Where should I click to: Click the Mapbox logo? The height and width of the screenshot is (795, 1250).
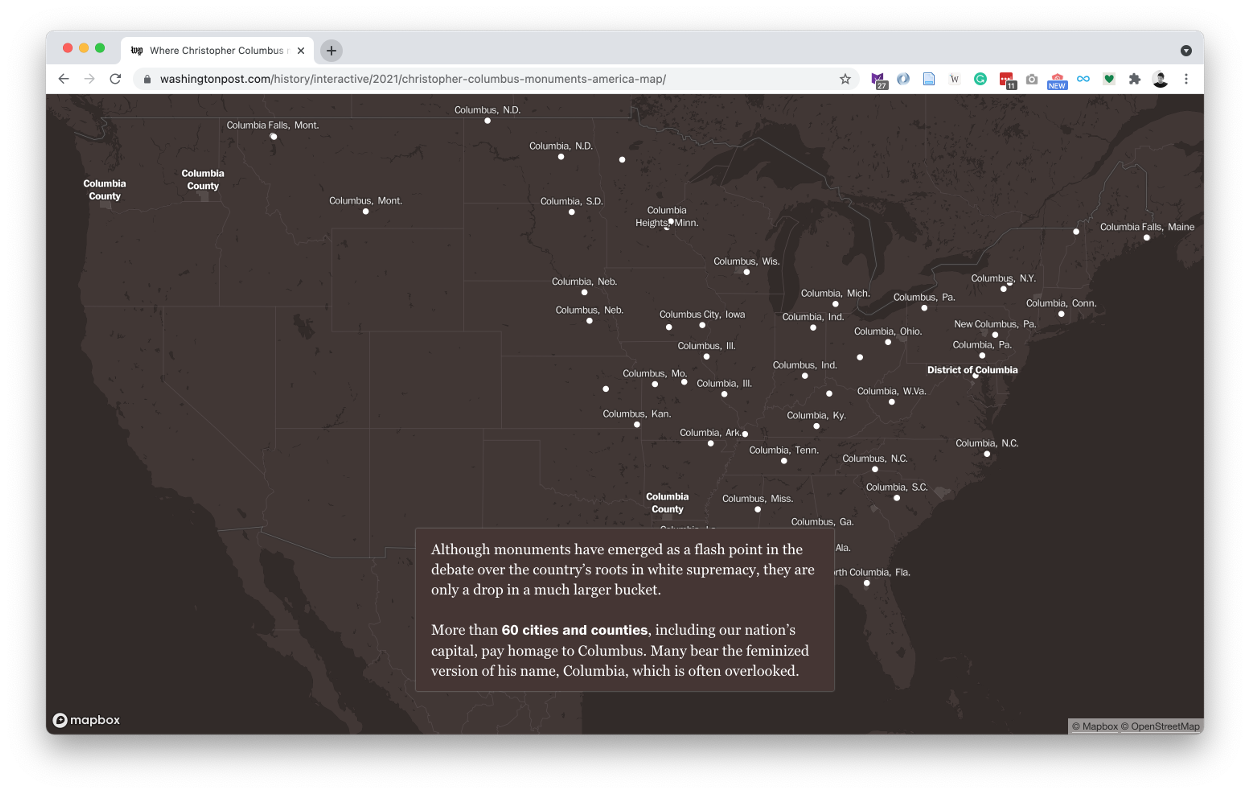[x=86, y=720]
